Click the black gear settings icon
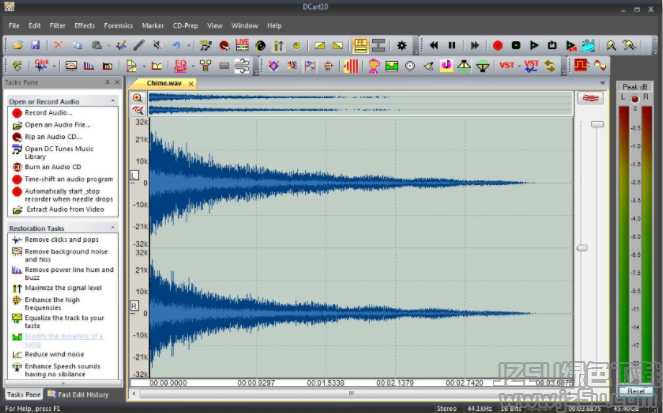Viewport: 663px width, 413px height. tap(402, 45)
